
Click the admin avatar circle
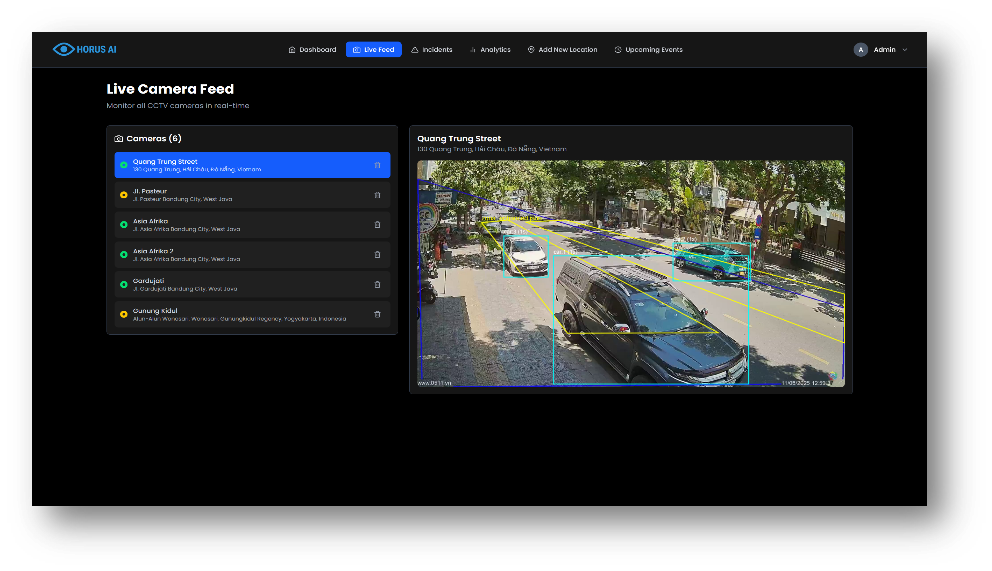860,49
